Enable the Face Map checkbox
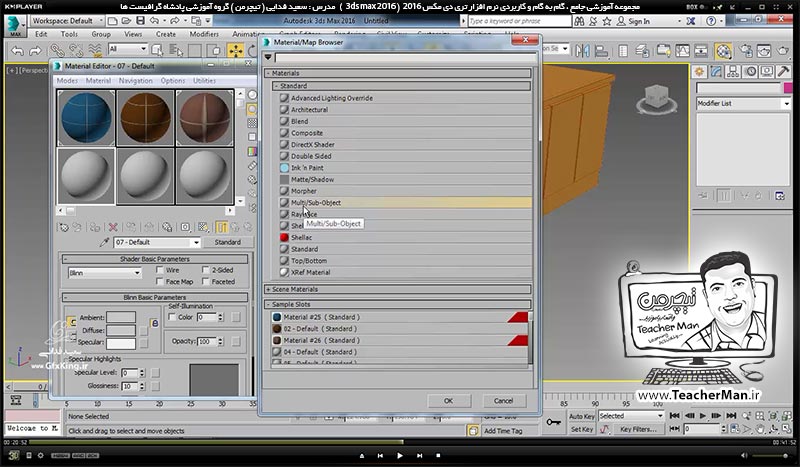Screen dimensions: 800x467 point(160,281)
